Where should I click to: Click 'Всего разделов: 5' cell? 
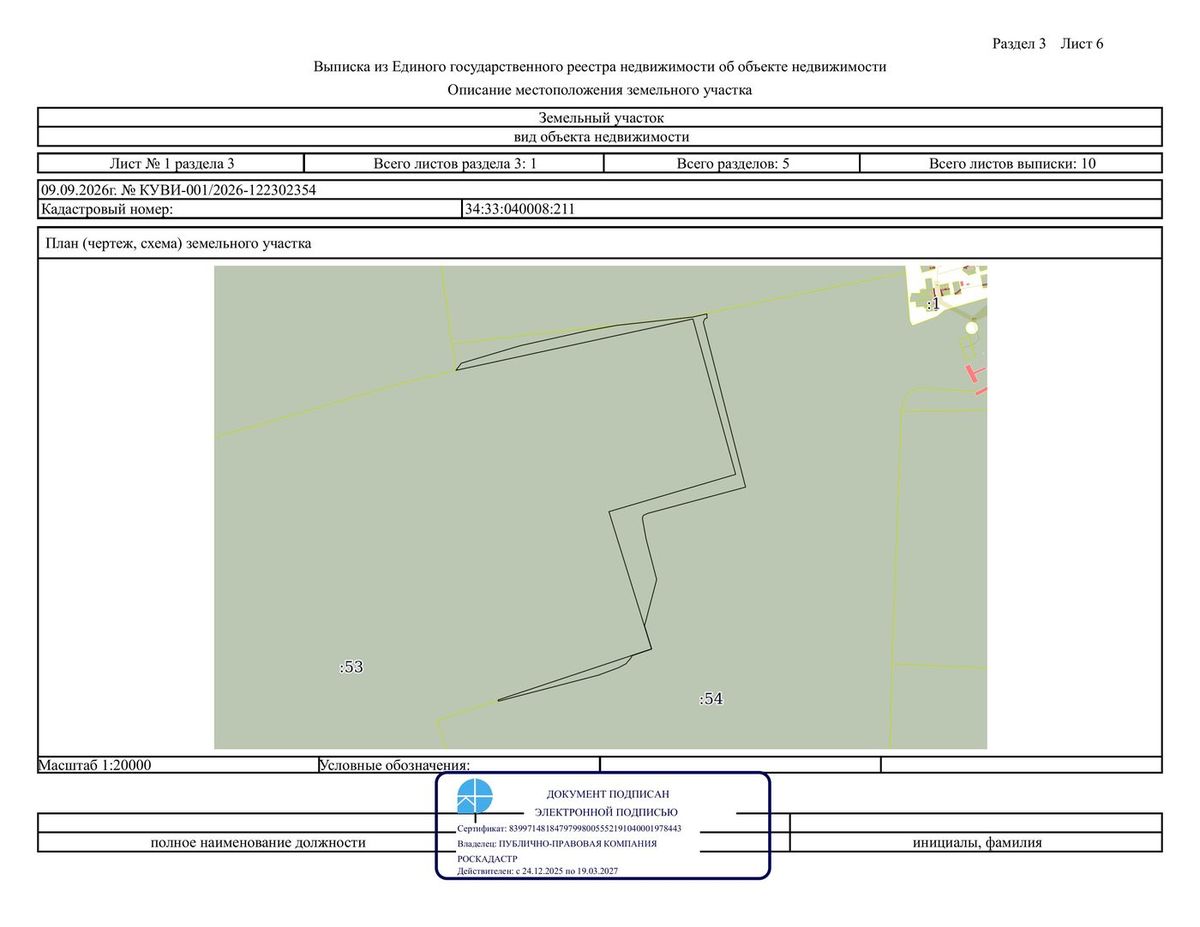[733, 164]
